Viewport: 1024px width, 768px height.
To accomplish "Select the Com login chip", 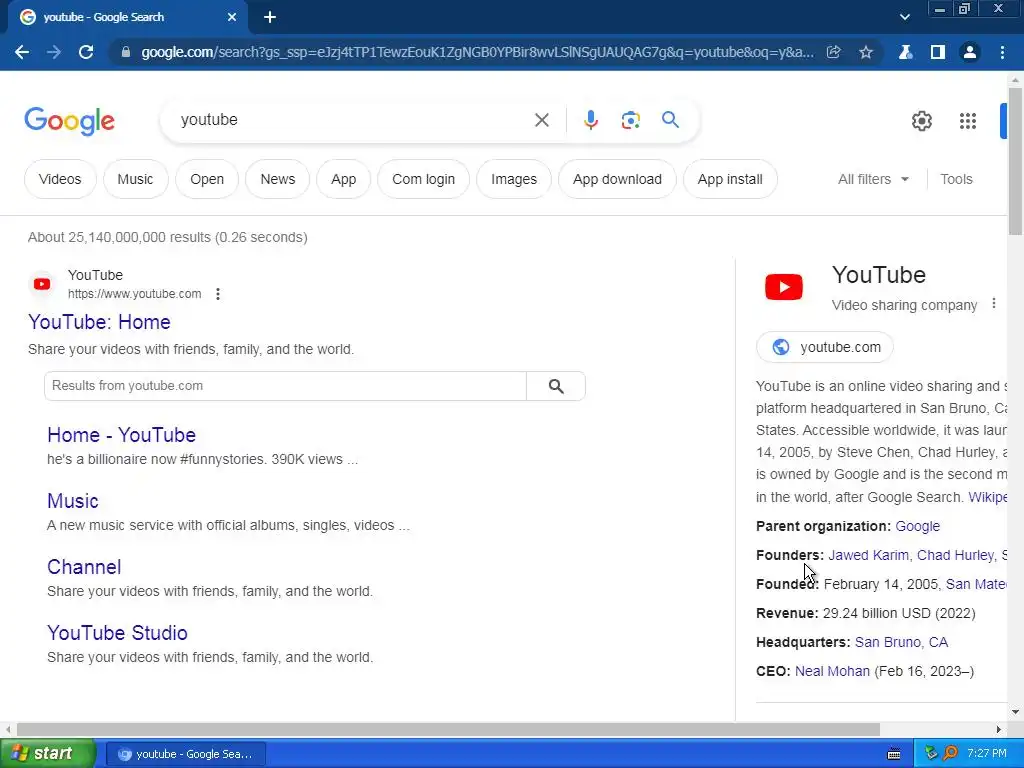I will pos(423,180).
